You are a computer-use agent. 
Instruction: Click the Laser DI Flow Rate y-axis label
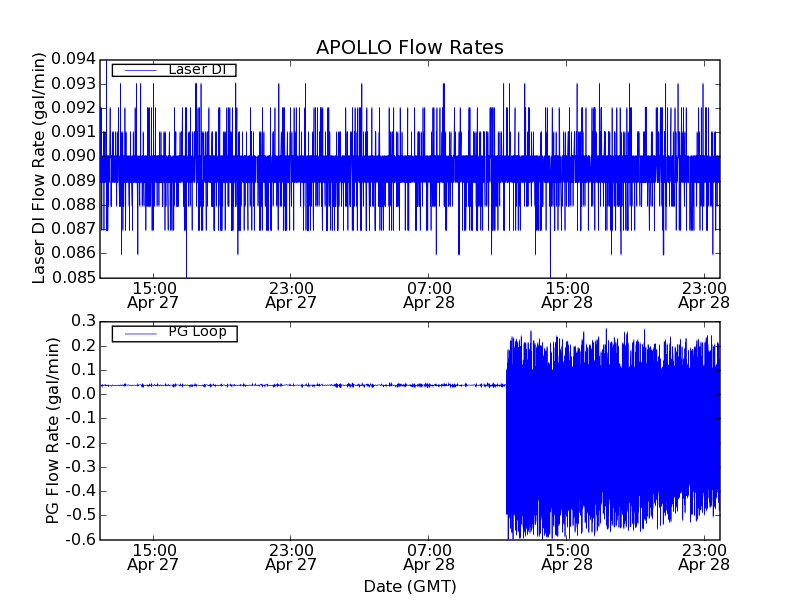[x=40, y=168]
